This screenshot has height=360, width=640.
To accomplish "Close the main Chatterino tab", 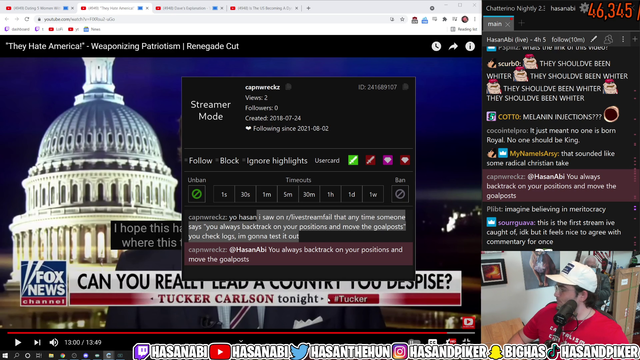I will [508, 24].
